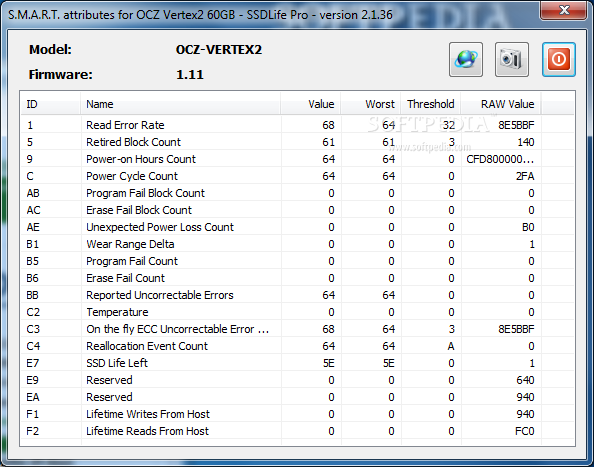The image size is (594, 467).
Task: Click the red power exit button
Action: click(x=559, y=59)
